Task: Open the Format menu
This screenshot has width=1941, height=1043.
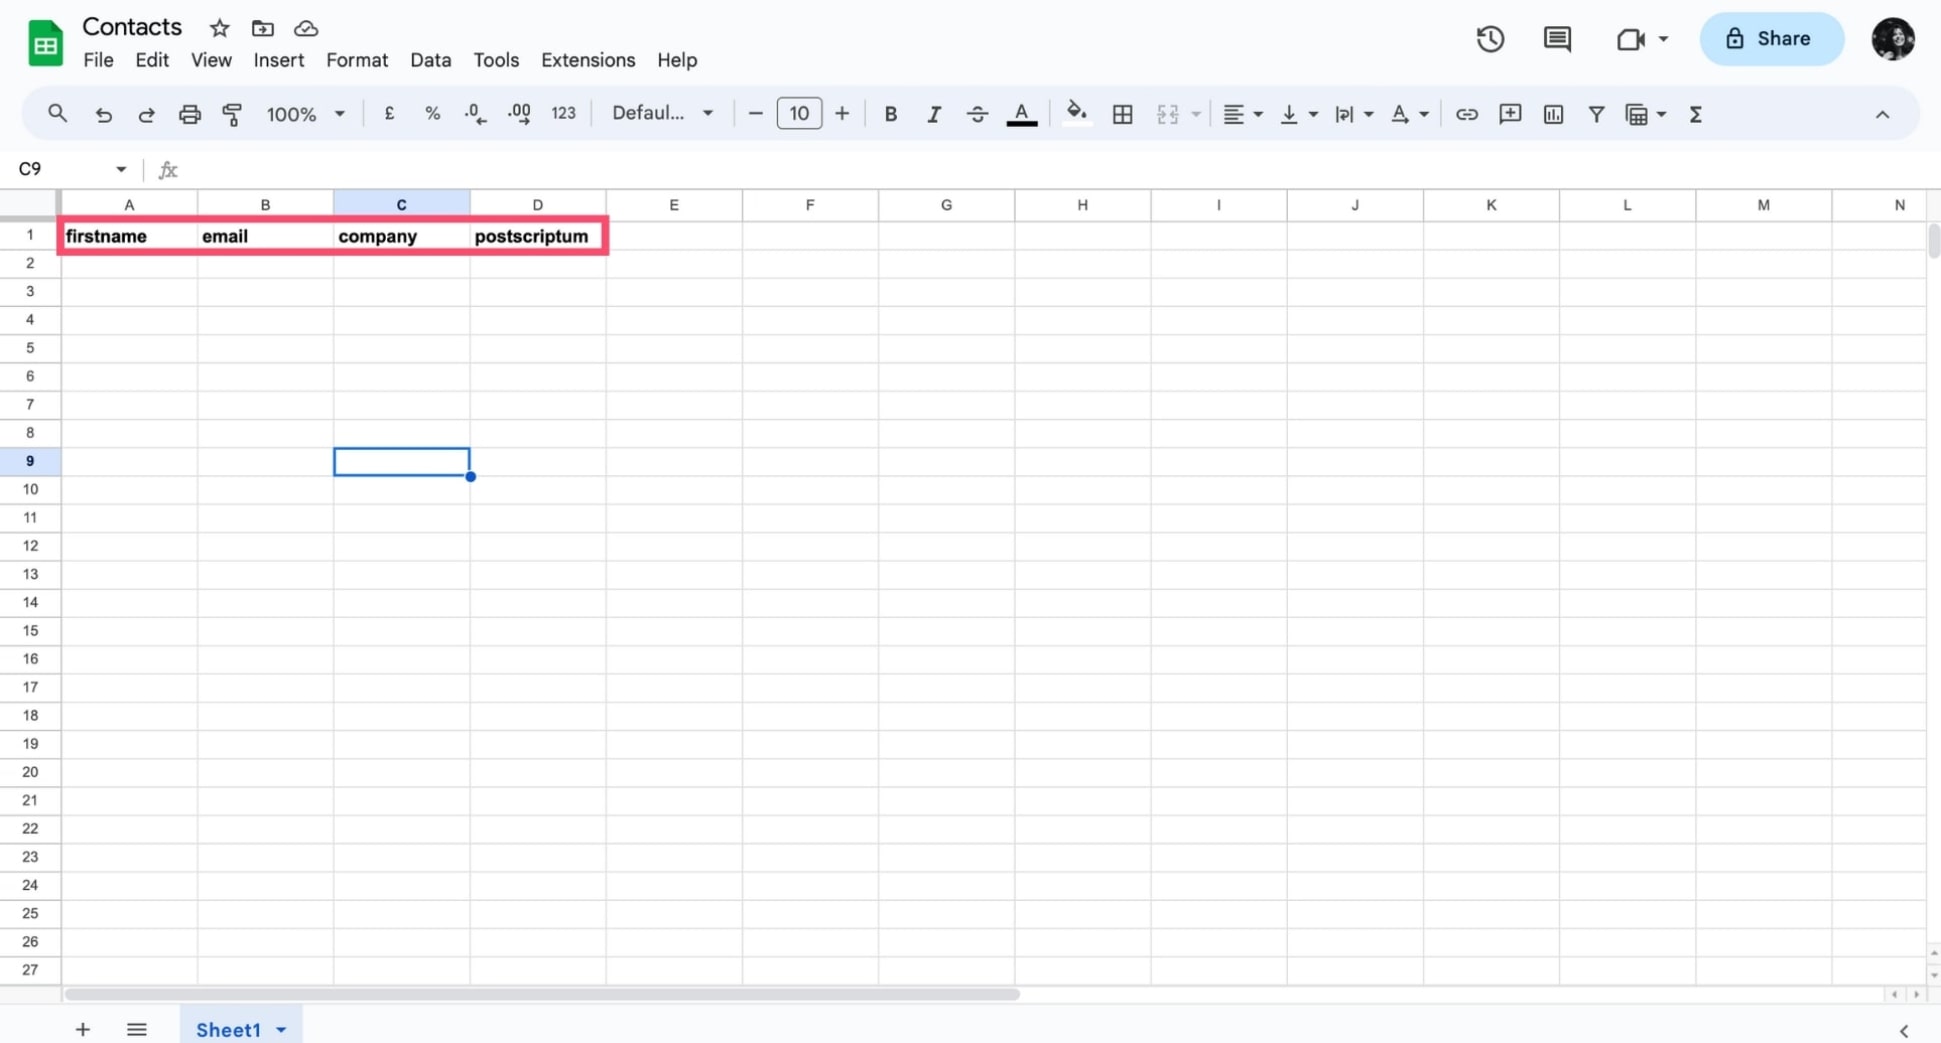Action: click(357, 60)
